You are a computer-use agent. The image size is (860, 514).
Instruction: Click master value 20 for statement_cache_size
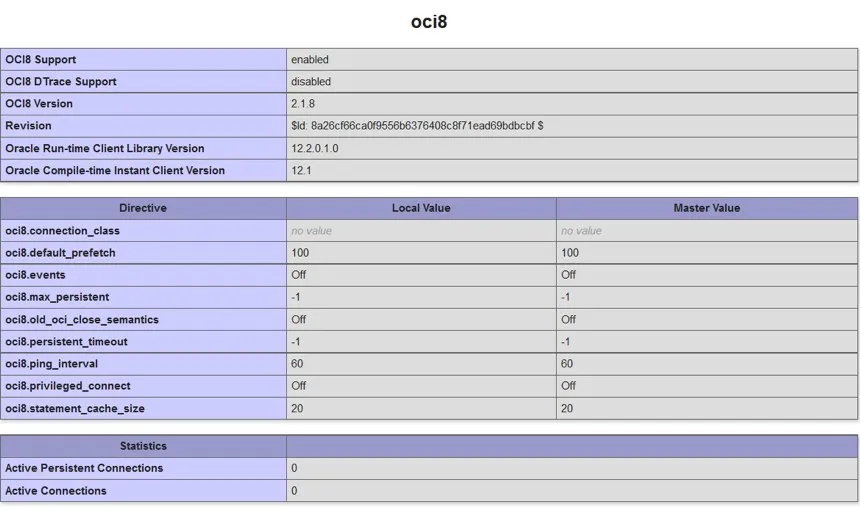click(x=567, y=409)
